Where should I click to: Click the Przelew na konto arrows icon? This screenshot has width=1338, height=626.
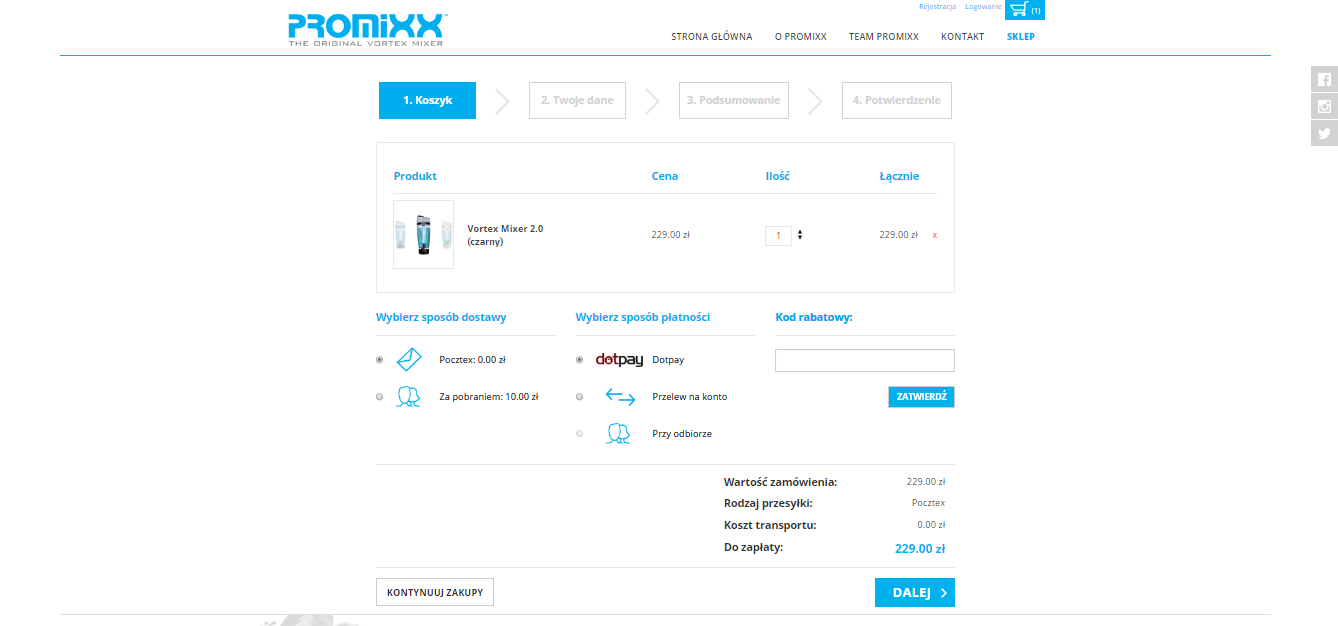[x=620, y=397]
